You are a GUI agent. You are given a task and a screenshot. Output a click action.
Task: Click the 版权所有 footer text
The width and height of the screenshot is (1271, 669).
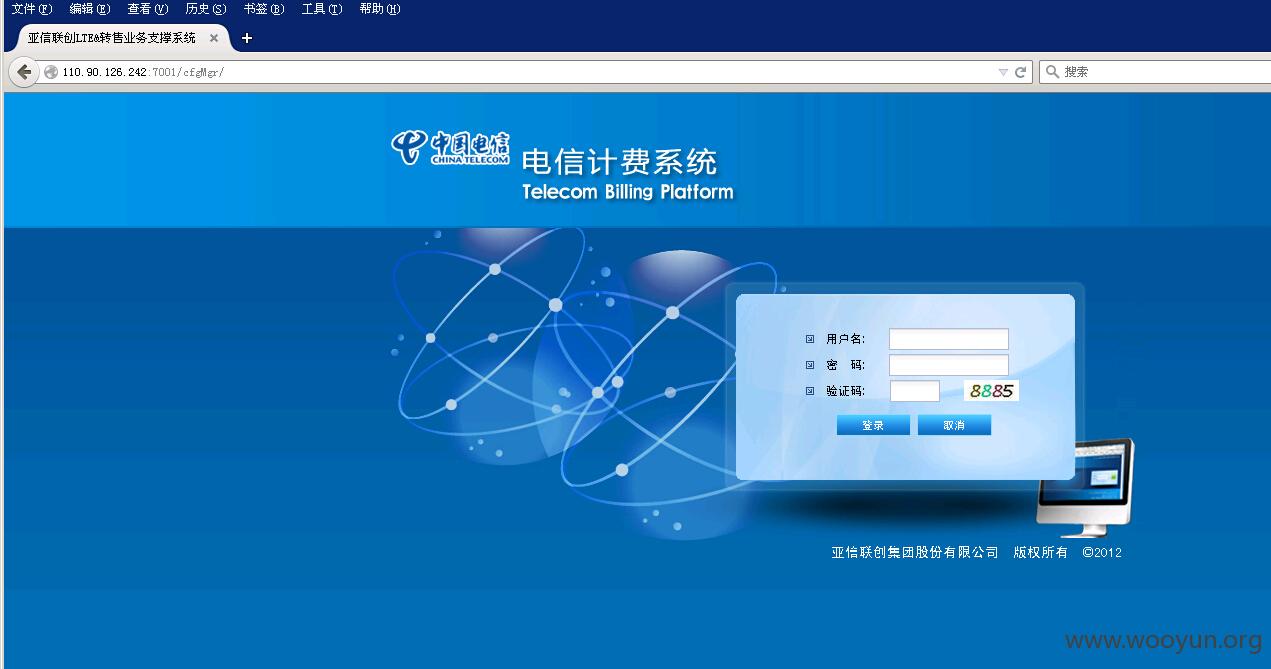[1040, 552]
